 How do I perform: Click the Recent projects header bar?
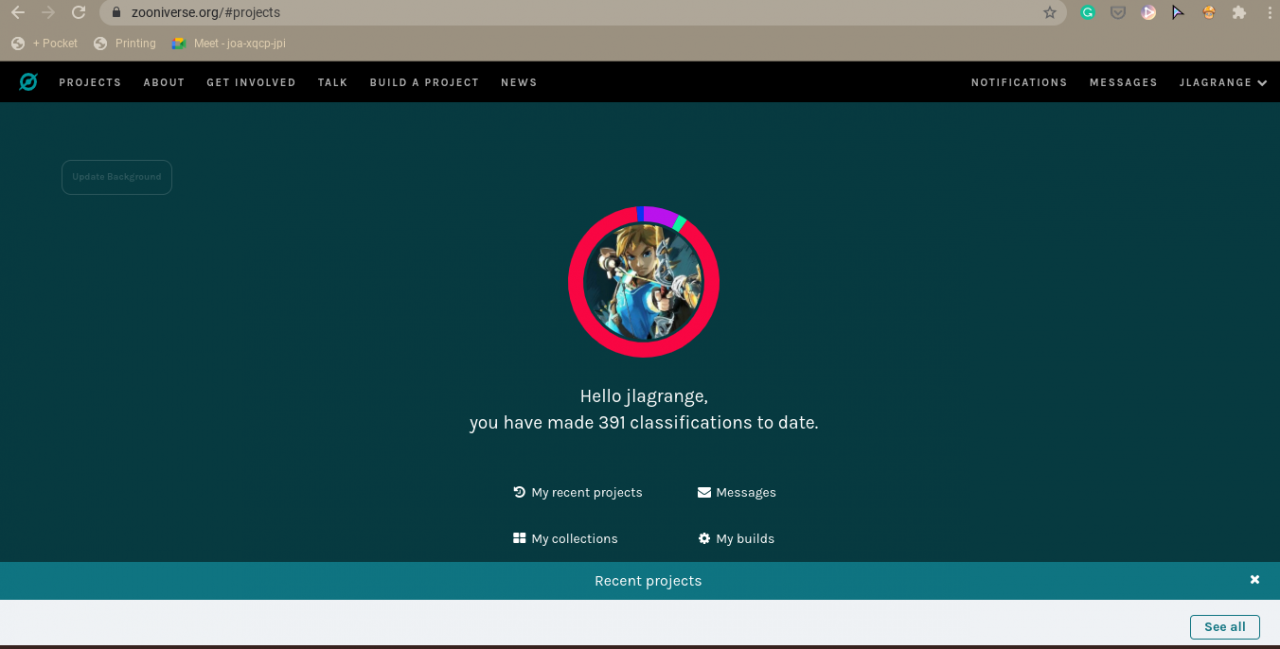click(640, 581)
